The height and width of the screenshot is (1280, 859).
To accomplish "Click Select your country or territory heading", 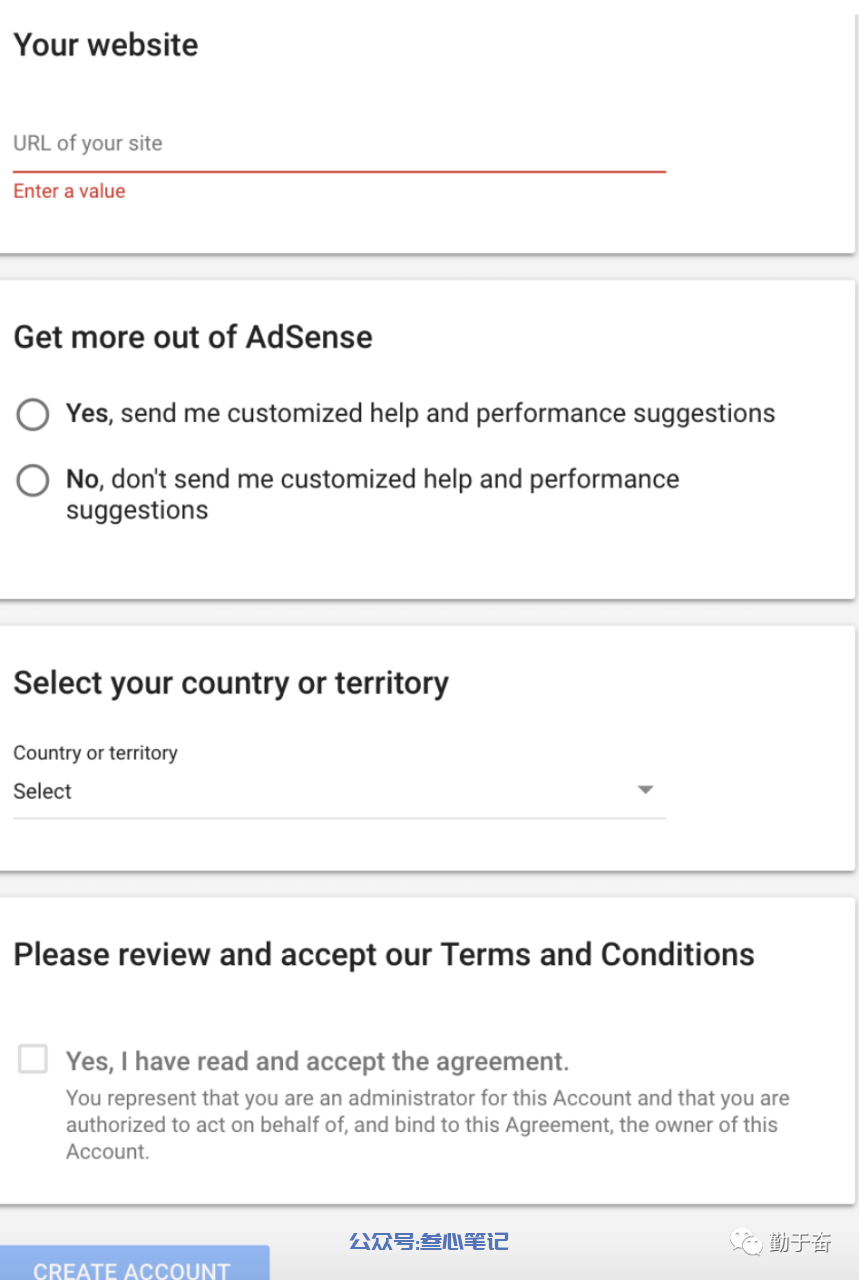I will point(231,683).
